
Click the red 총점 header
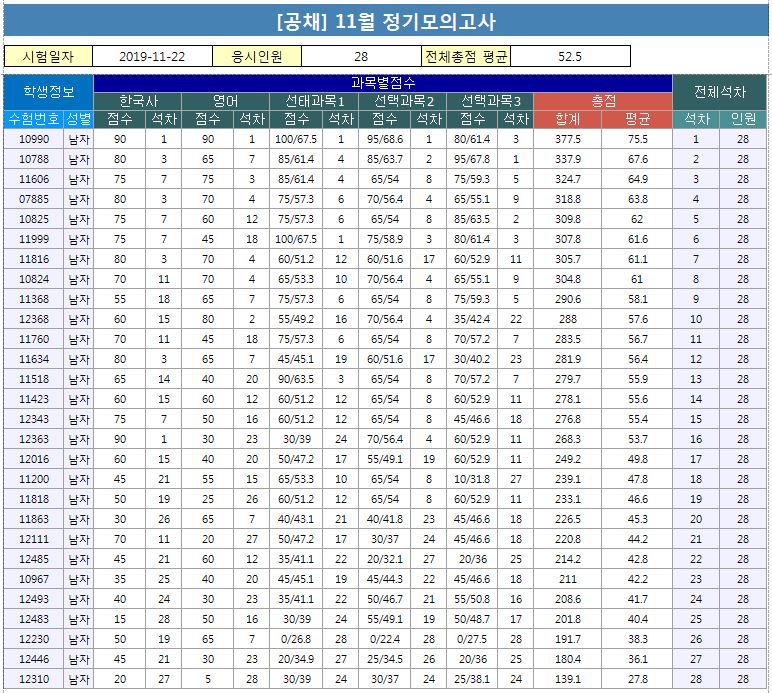(x=603, y=101)
